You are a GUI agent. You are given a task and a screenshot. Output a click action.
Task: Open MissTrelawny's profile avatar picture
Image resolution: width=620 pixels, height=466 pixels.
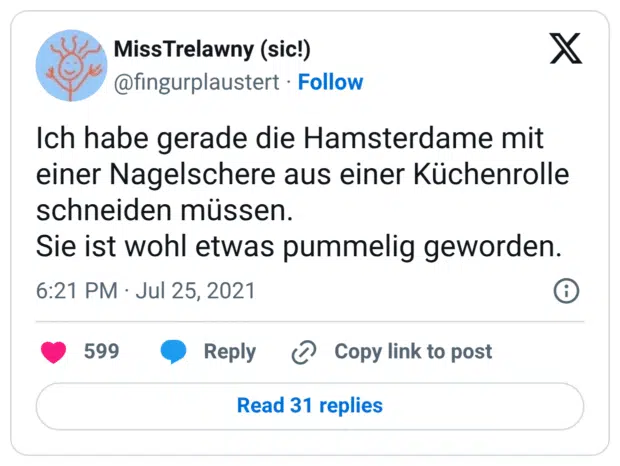(x=70, y=64)
